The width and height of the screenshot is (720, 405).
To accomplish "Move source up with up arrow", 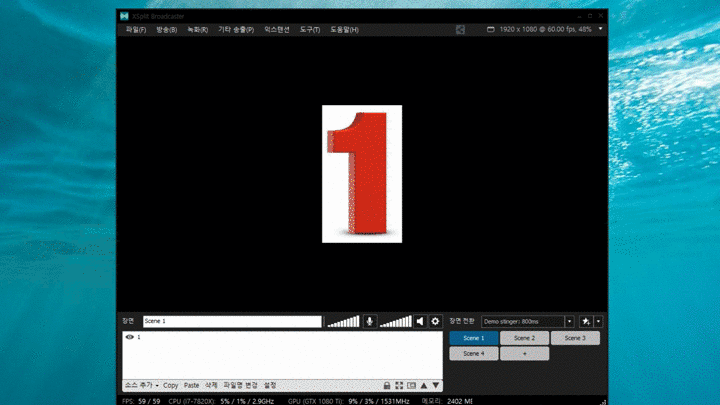I will tap(424, 386).
